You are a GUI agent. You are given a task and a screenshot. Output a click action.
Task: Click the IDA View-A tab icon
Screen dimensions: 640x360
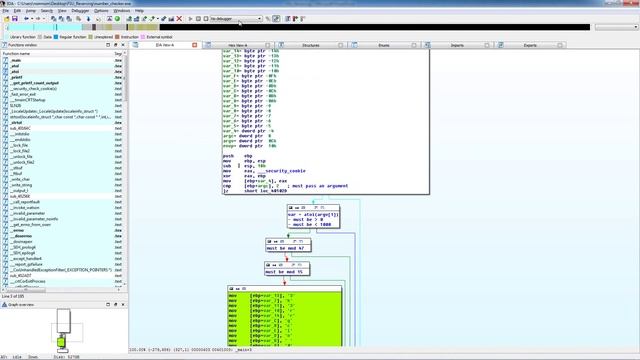136,45
